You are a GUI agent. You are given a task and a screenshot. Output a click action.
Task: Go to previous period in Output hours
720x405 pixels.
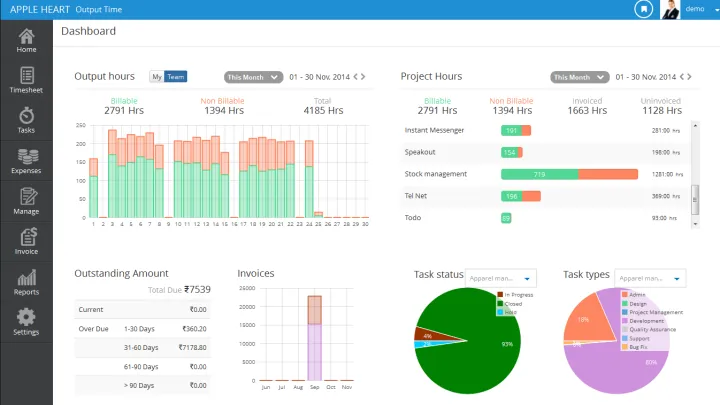pos(356,77)
